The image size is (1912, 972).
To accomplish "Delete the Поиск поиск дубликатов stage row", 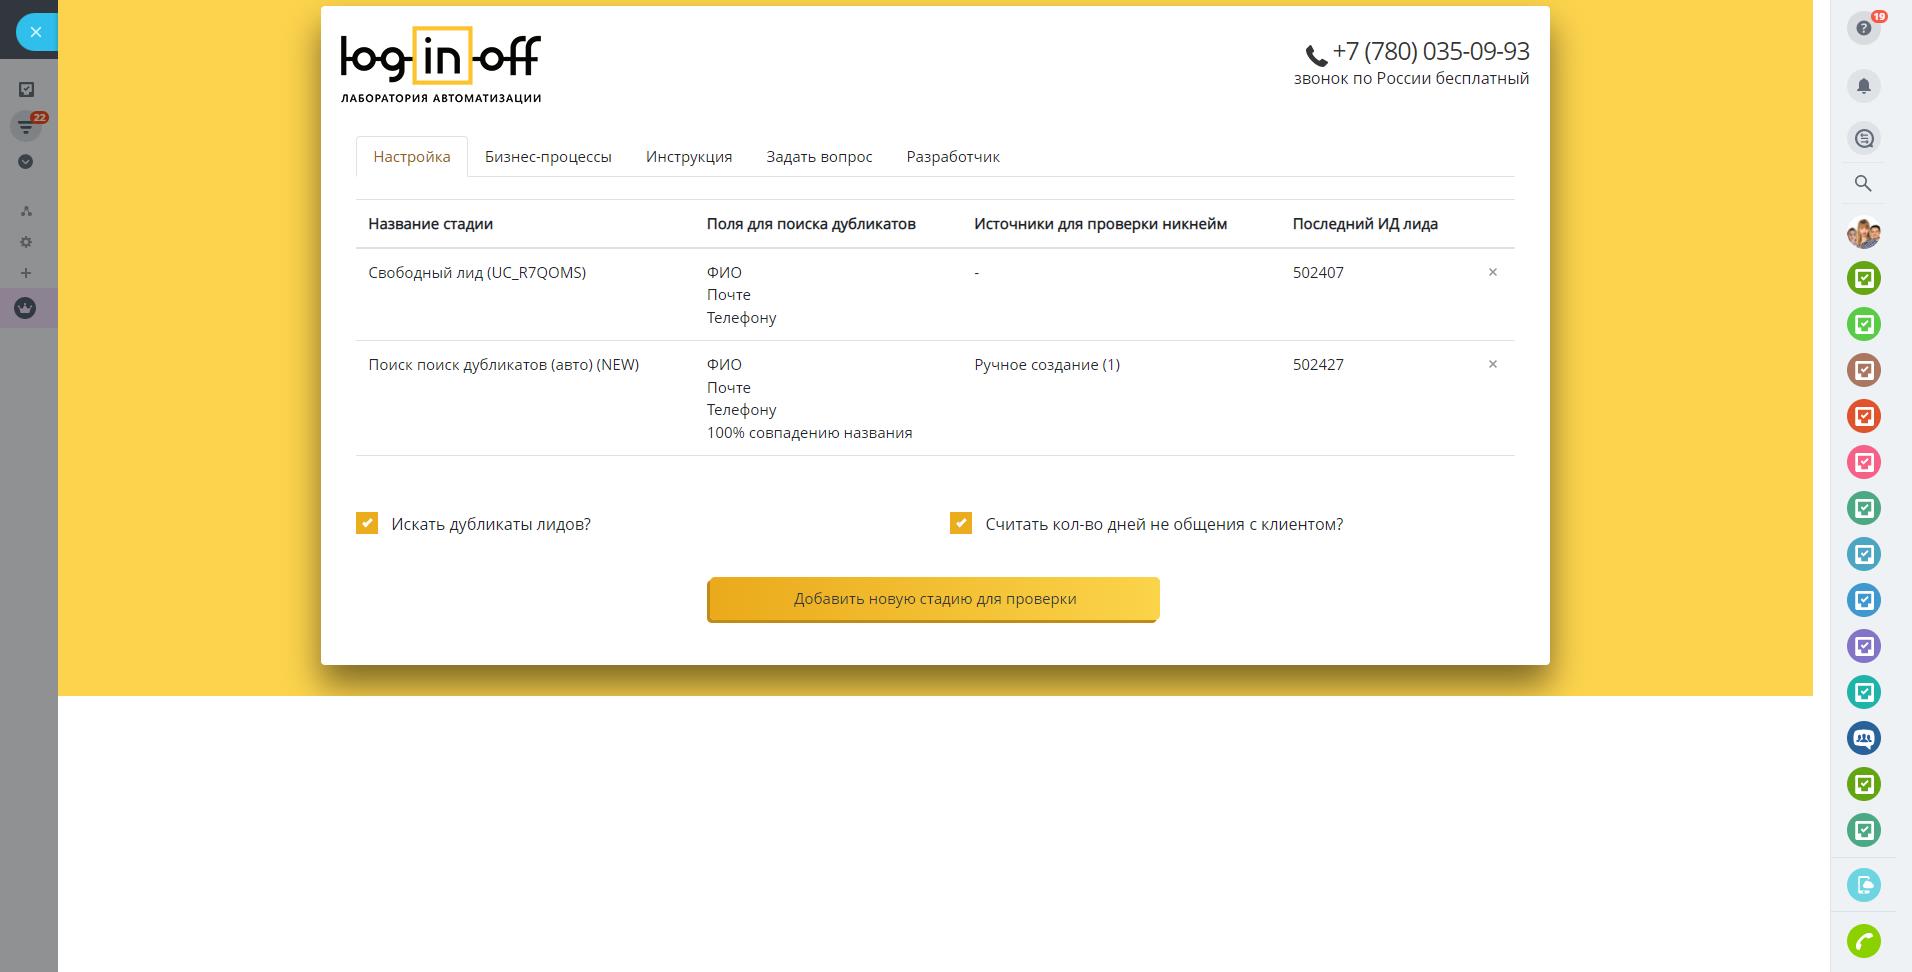I will [1493, 364].
